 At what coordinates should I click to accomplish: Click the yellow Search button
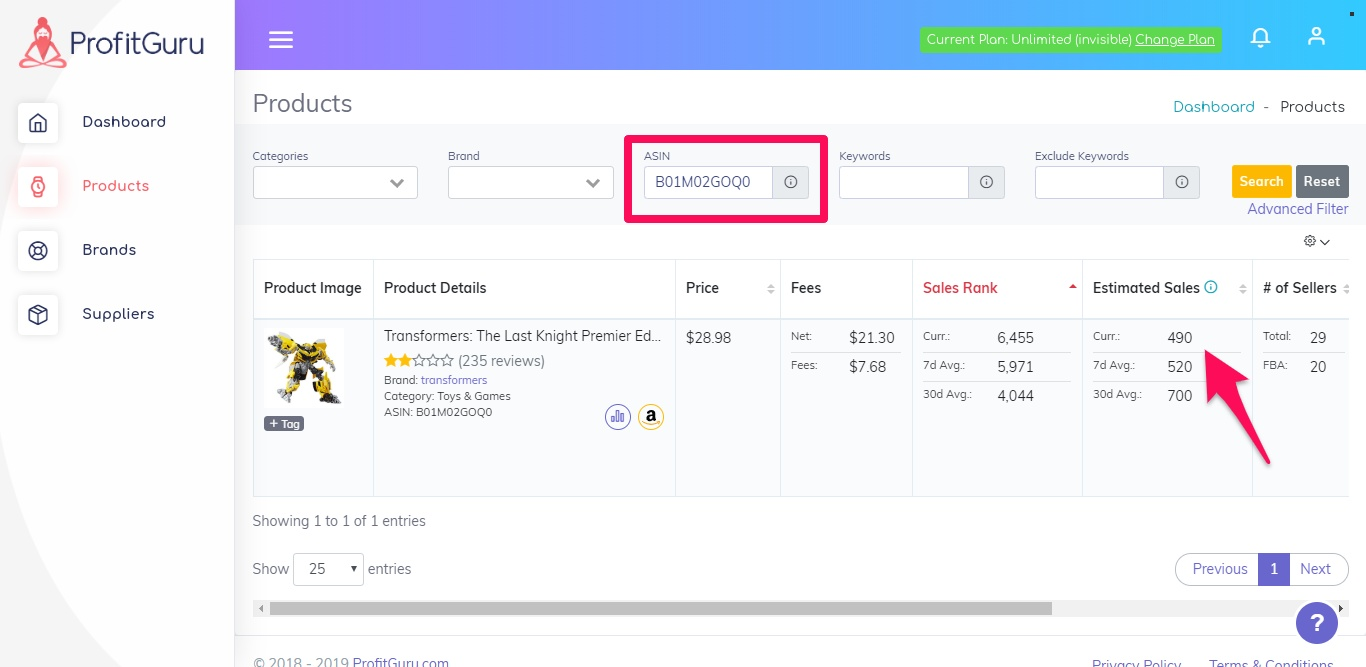point(1261,181)
